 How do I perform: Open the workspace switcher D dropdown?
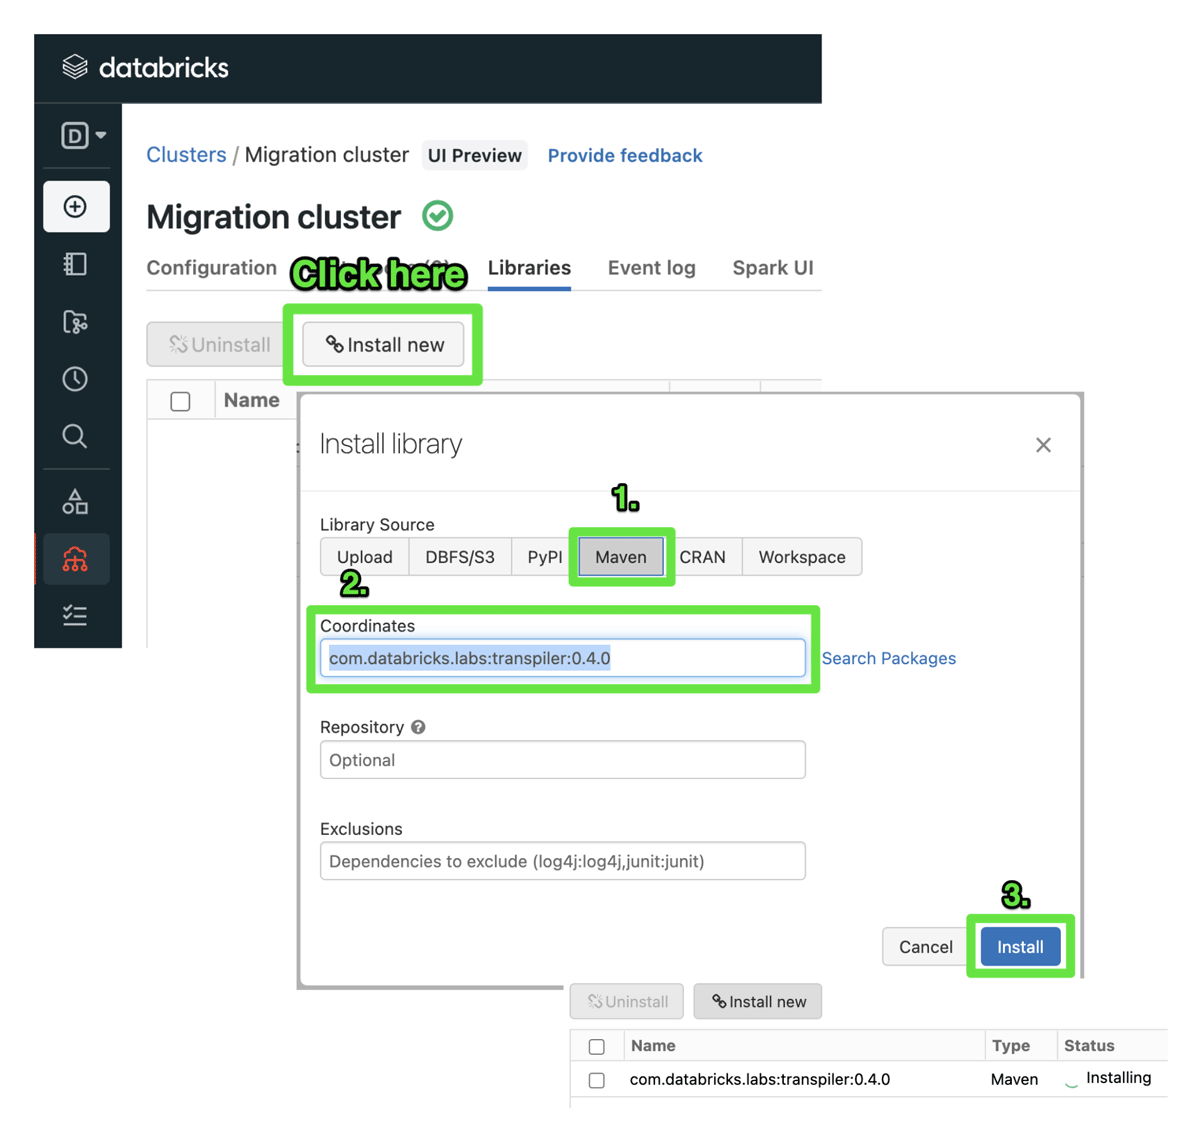[83, 135]
